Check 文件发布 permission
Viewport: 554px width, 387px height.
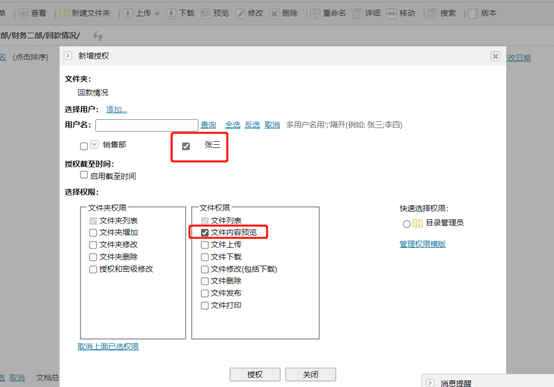205,293
